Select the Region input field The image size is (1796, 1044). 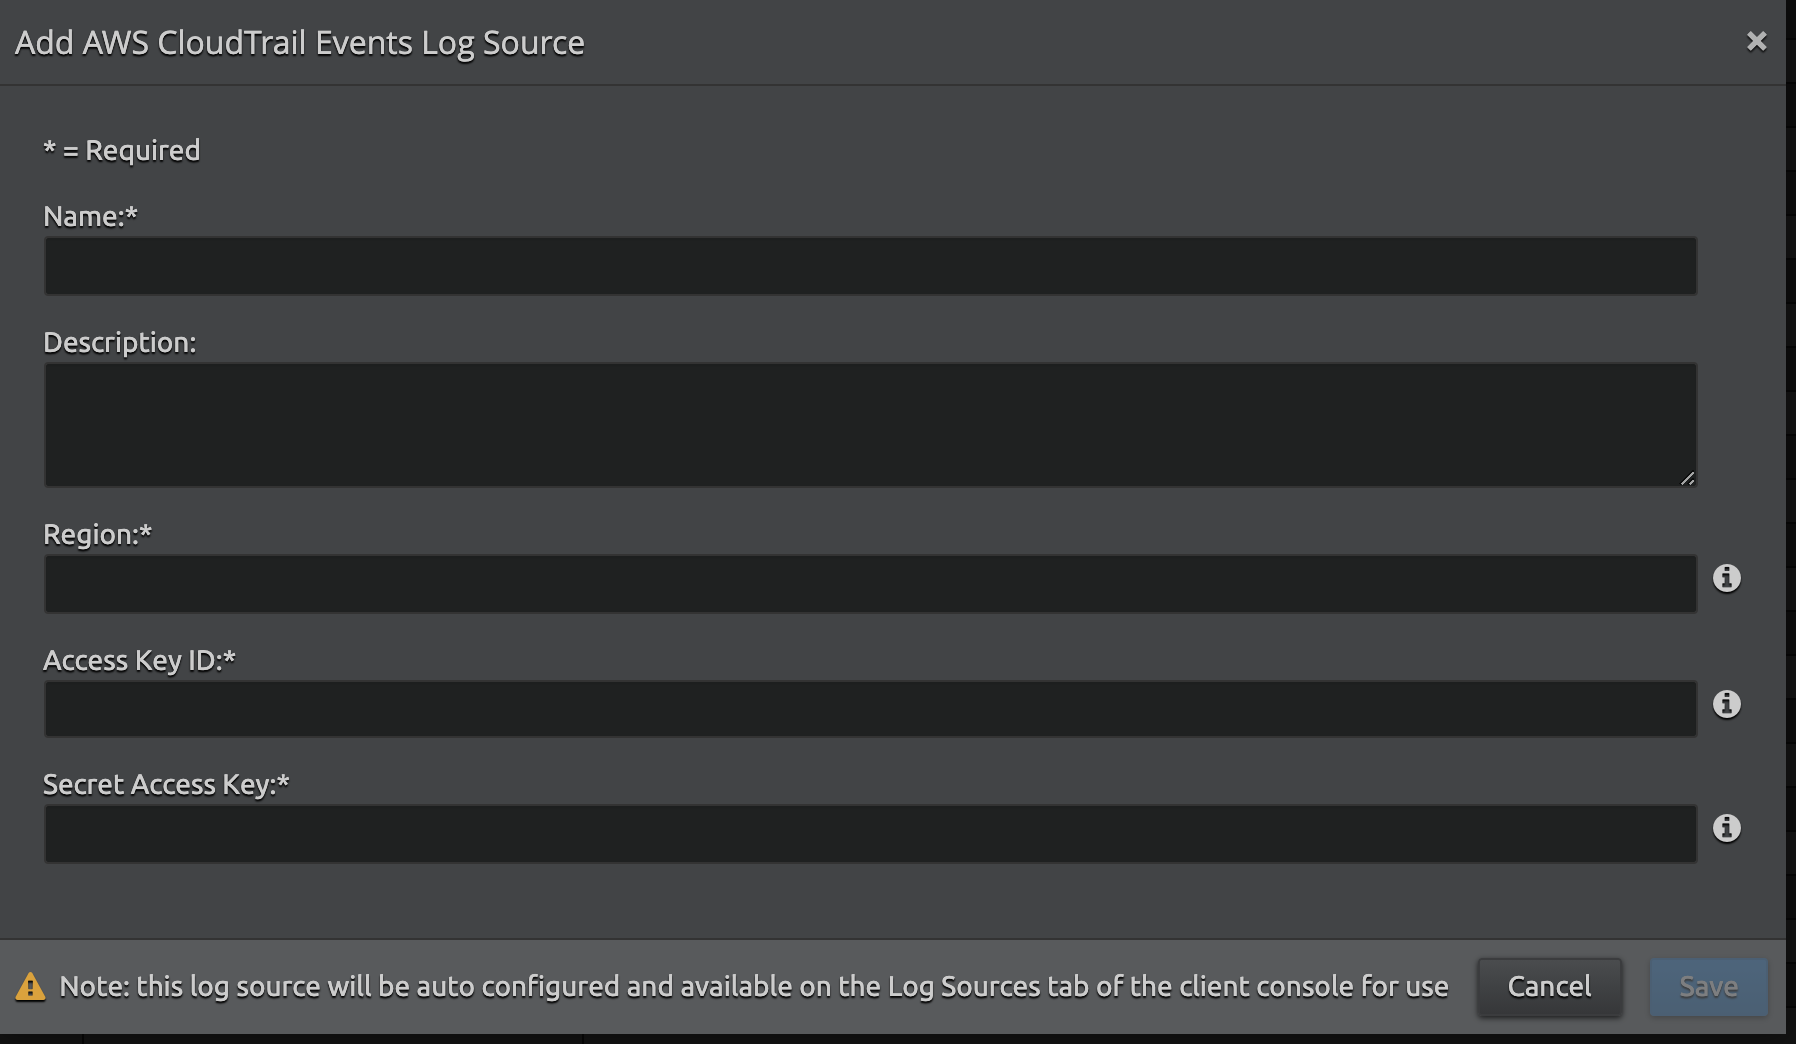click(870, 584)
